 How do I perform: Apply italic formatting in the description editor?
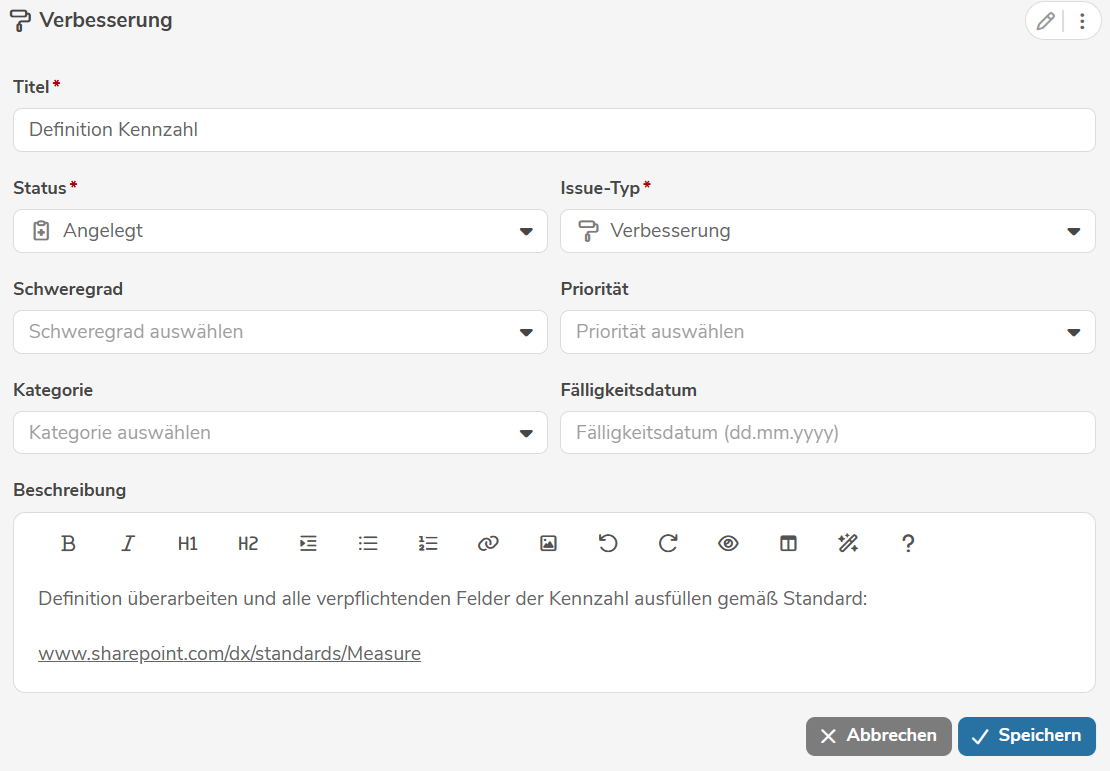tap(128, 543)
